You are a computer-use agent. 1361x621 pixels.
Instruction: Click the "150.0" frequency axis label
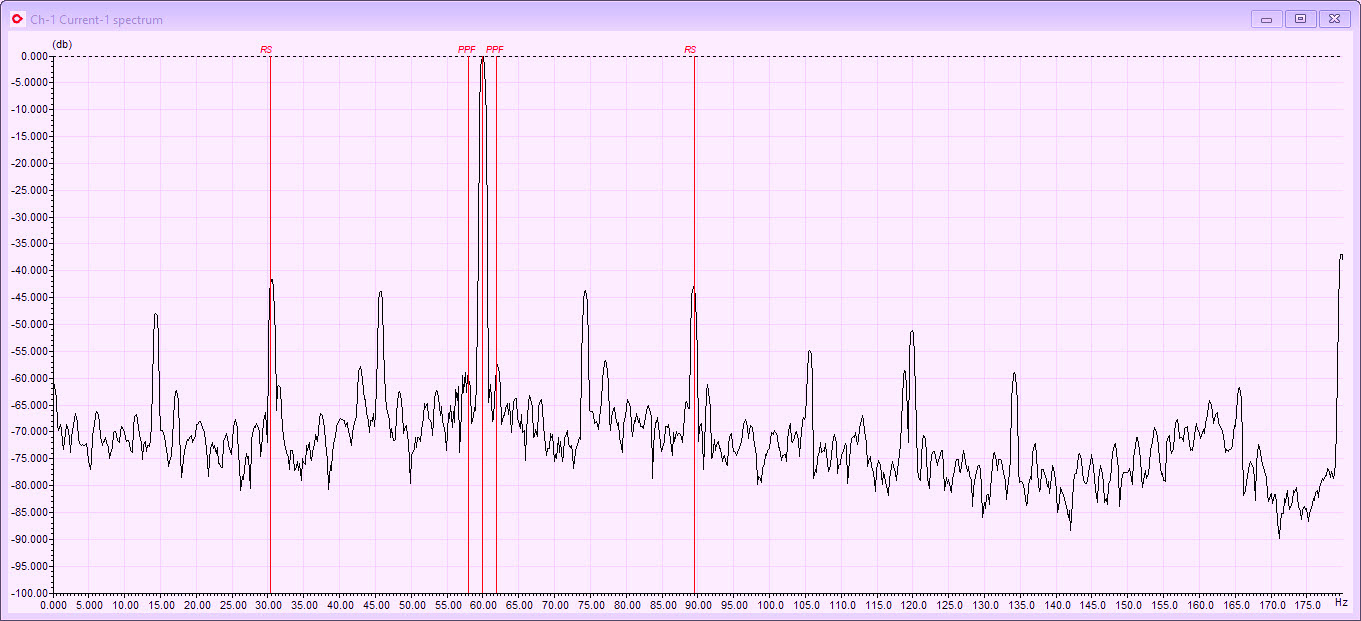[1129, 605]
